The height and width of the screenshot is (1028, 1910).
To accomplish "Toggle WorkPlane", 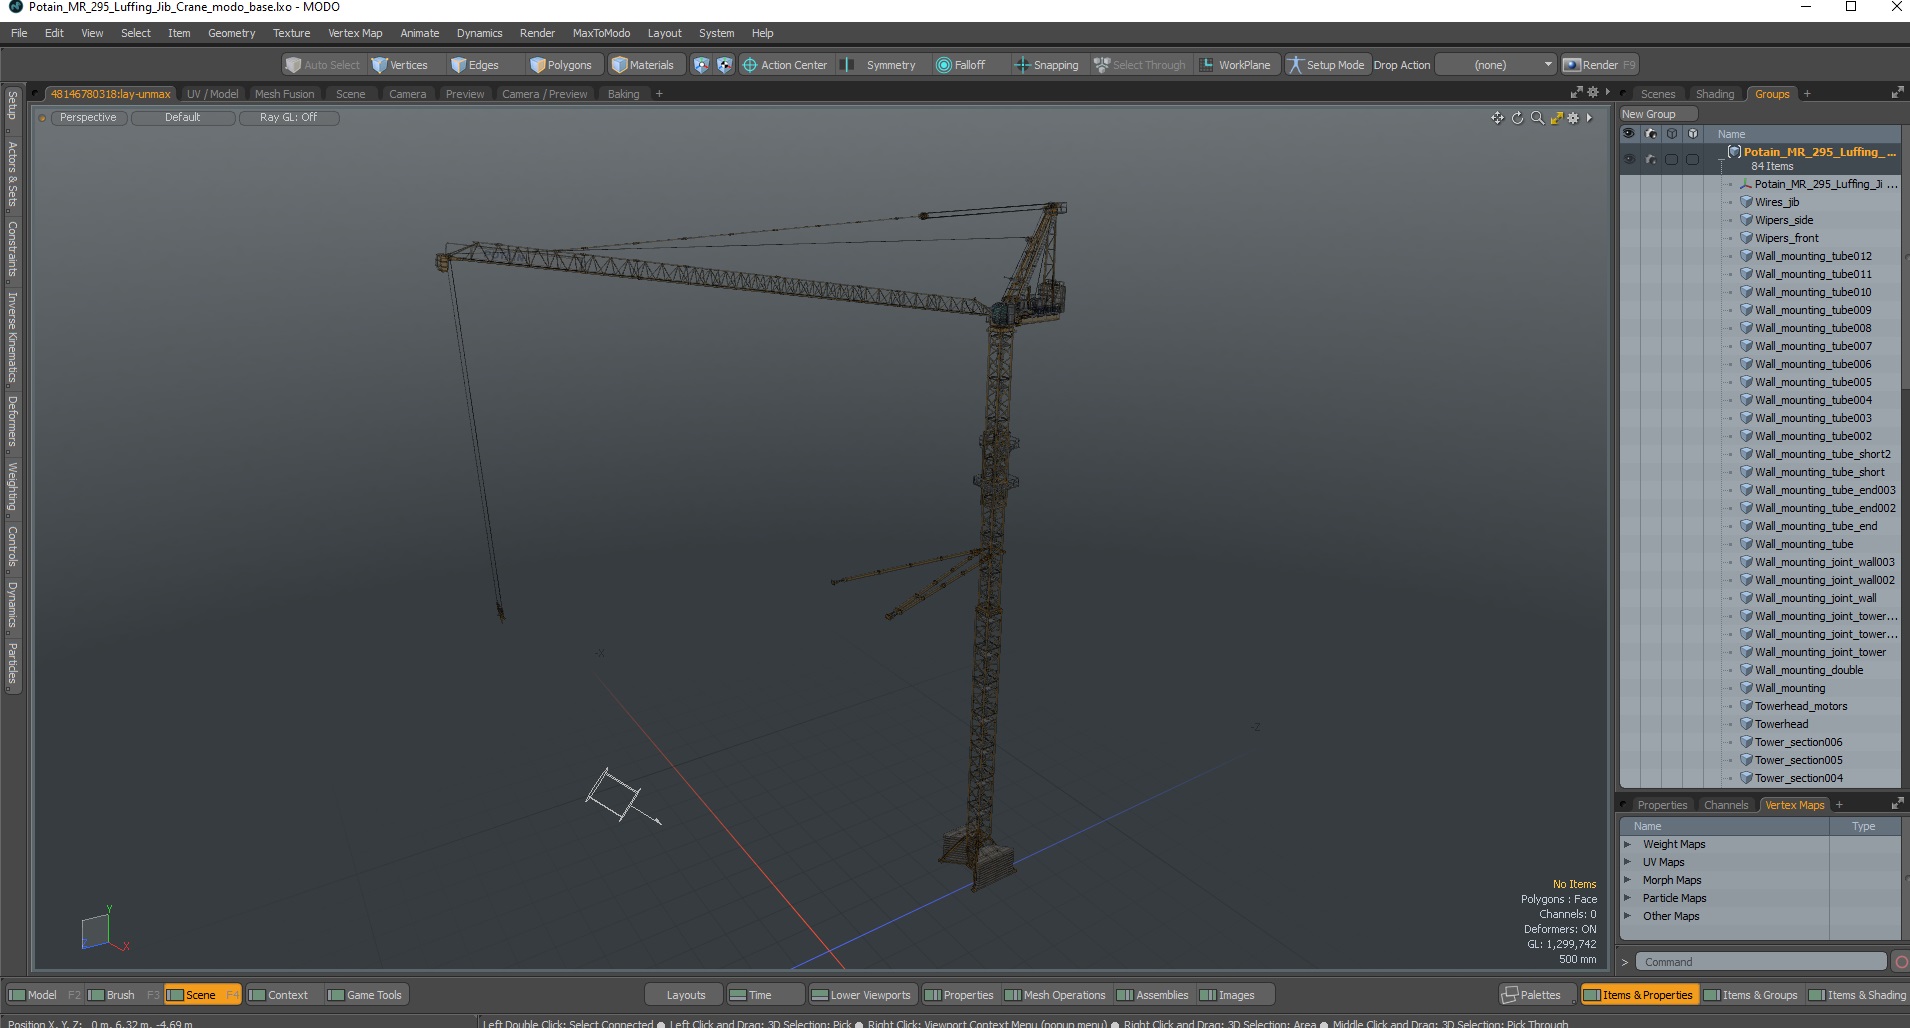I will coord(1235,65).
